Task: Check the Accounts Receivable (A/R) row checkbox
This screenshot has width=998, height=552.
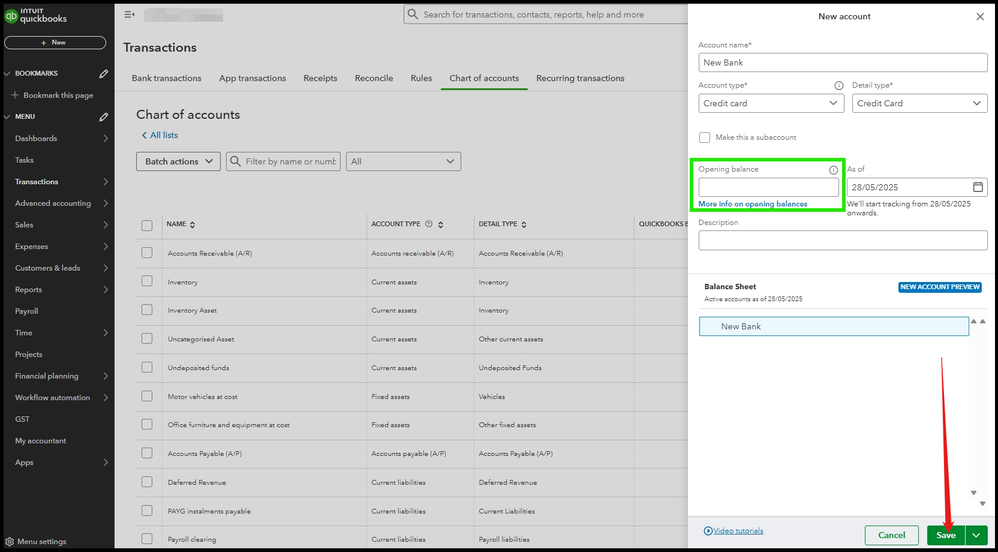Action: (x=147, y=253)
